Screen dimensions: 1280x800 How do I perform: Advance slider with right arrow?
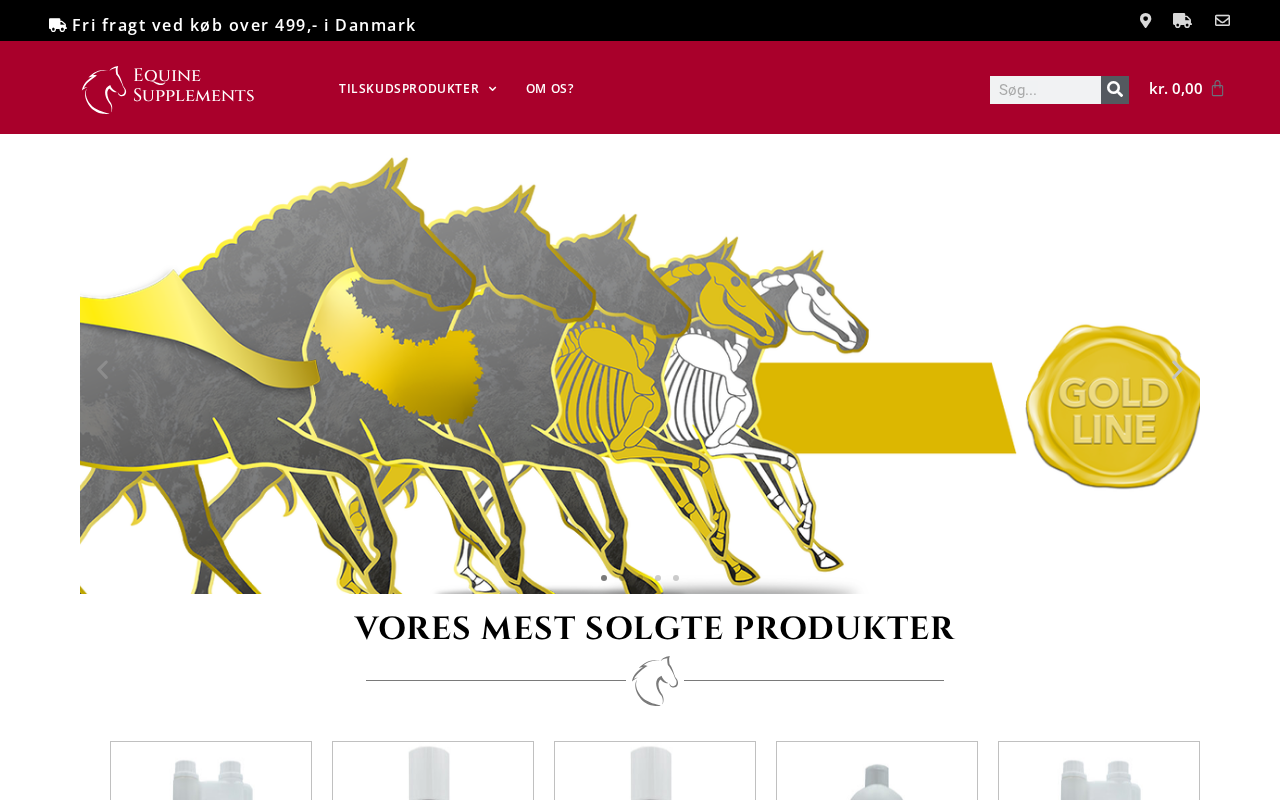(x=1177, y=370)
